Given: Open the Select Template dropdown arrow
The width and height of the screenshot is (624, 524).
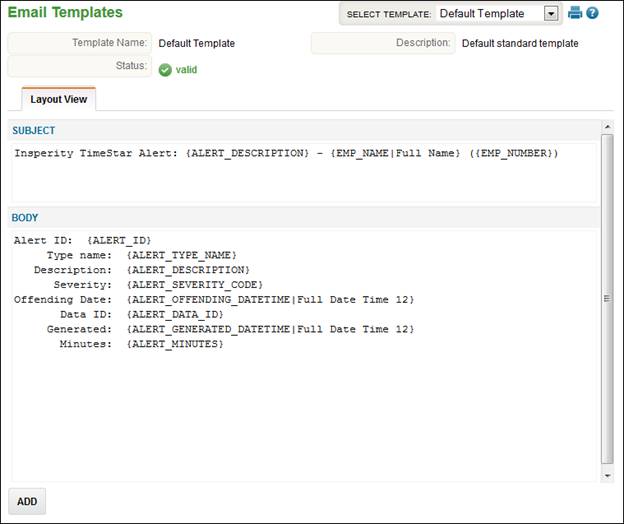Looking at the screenshot, I should tap(551, 14).
